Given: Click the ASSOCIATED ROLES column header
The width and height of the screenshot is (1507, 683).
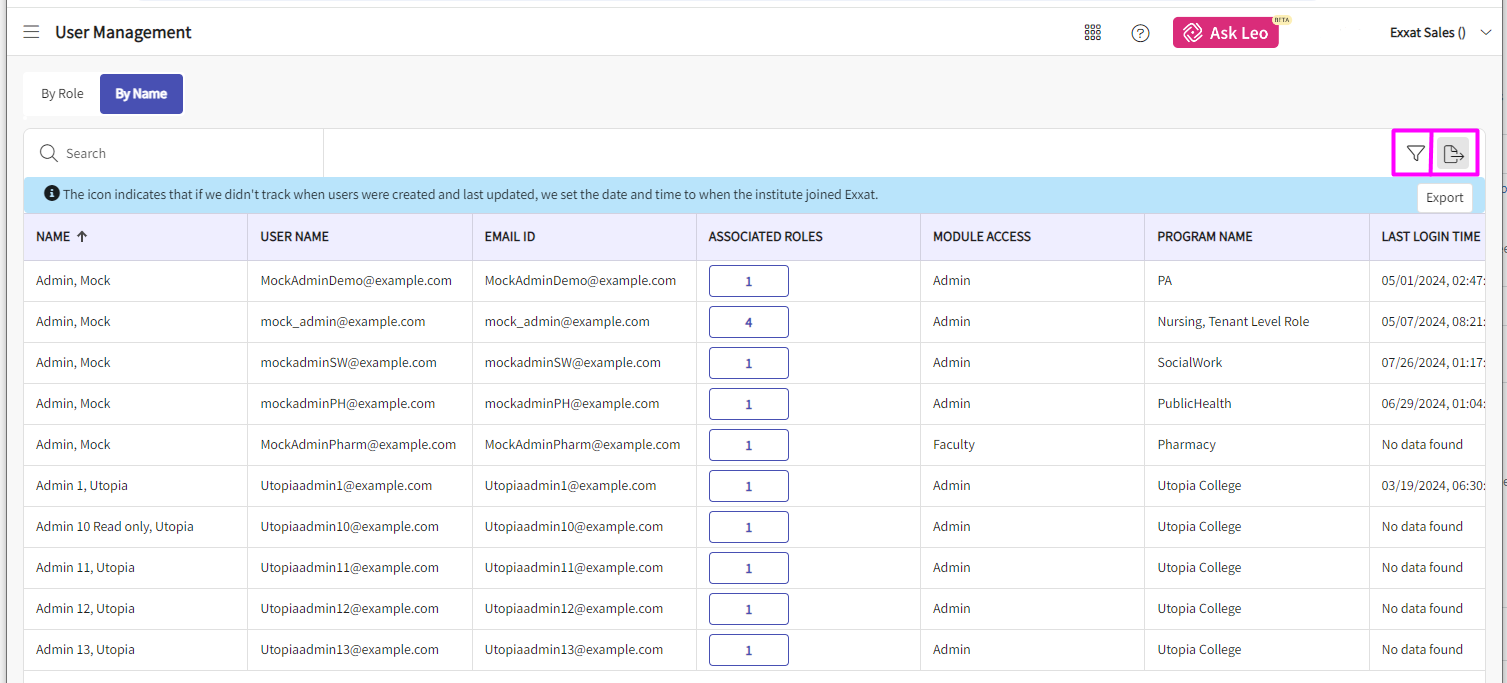Looking at the screenshot, I should point(765,237).
